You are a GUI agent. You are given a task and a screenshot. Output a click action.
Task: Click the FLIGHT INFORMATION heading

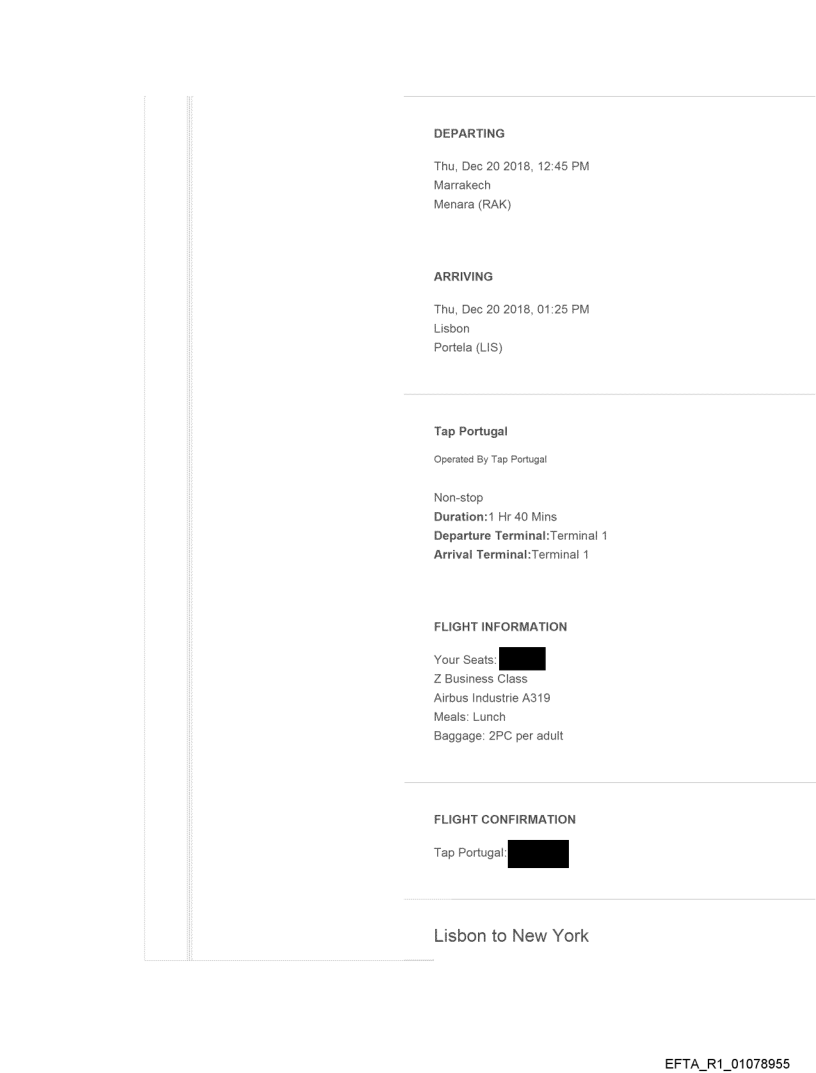500,627
